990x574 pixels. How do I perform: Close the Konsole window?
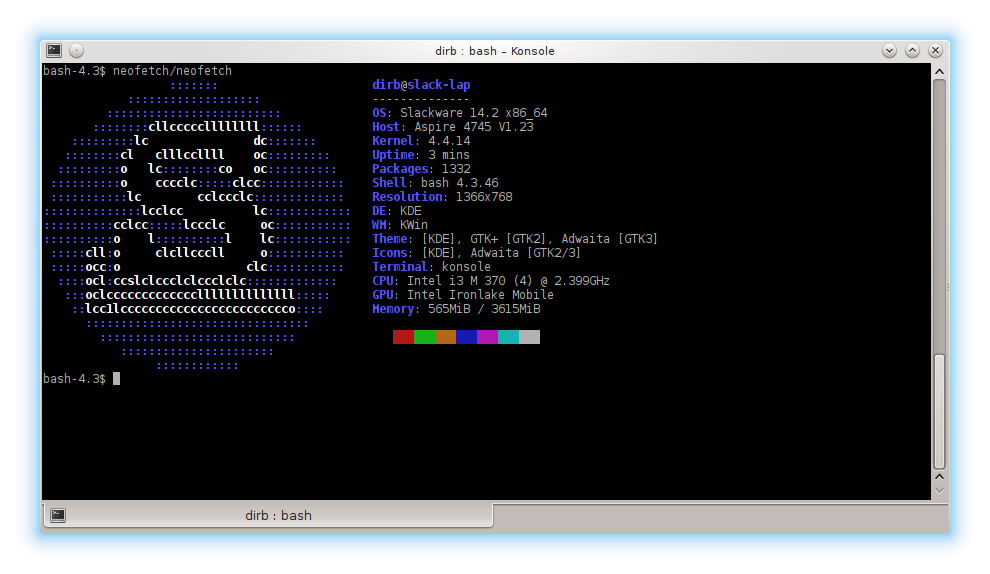coord(936,50)
